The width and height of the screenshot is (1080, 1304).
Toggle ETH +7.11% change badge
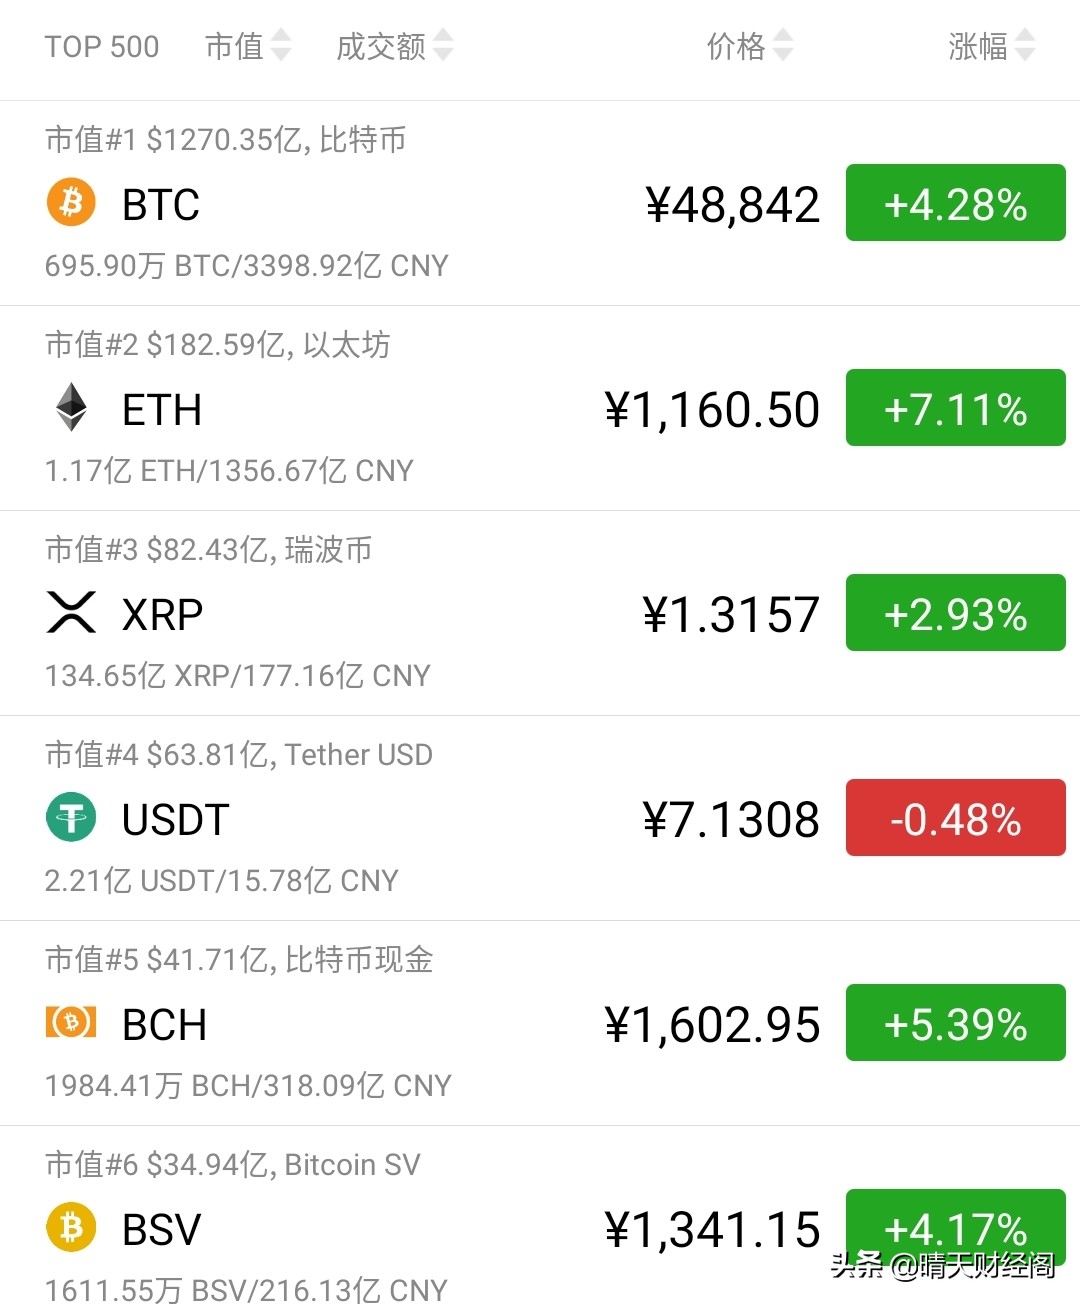click(x=955, y=408)
